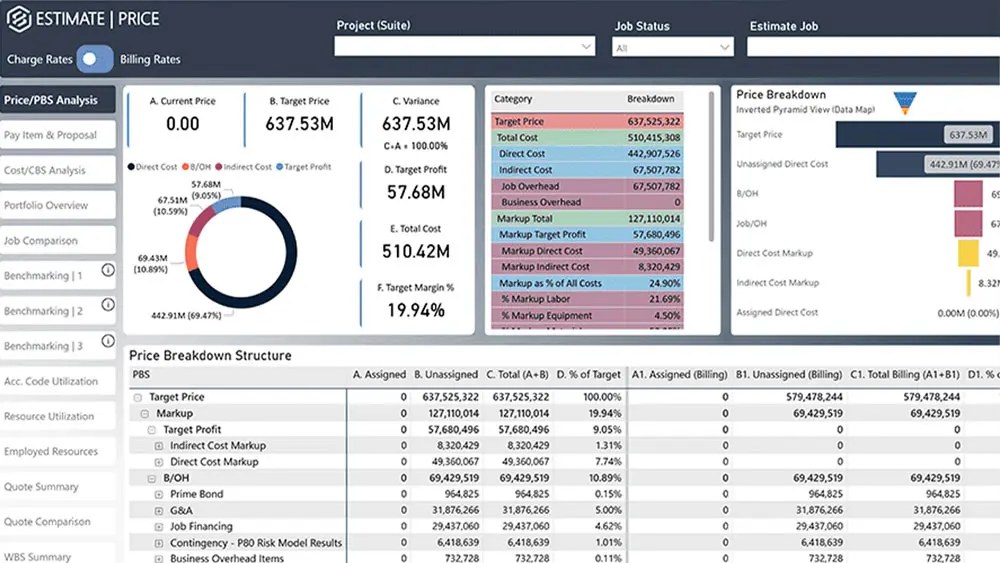Open Cost/CBS Analysis page

click(58, 170)
